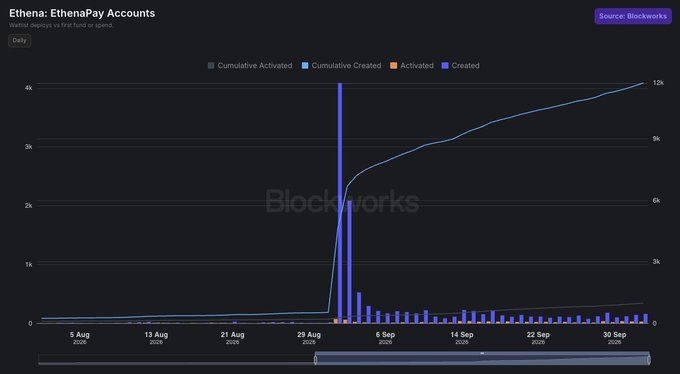Click the 5 Aug axis label
680x374 pixels.
click(80, 338)
